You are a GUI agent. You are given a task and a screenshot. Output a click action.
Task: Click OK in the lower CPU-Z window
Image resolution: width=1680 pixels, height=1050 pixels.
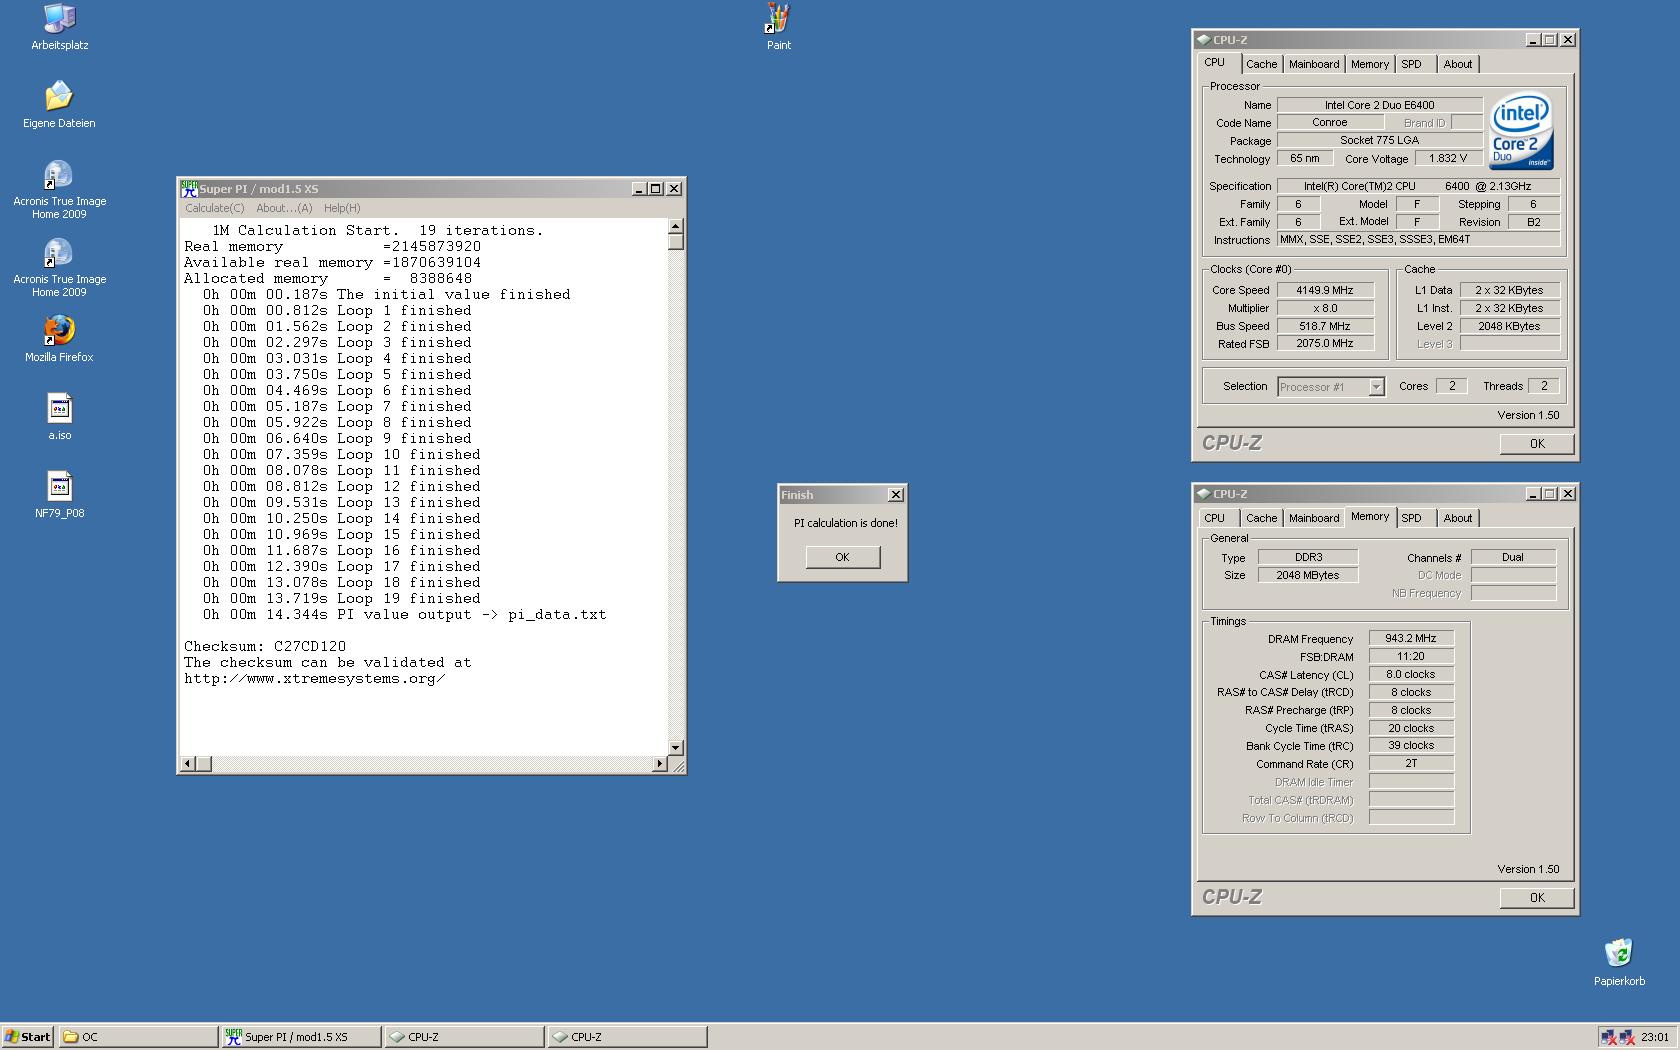[x=1537, y=898]
